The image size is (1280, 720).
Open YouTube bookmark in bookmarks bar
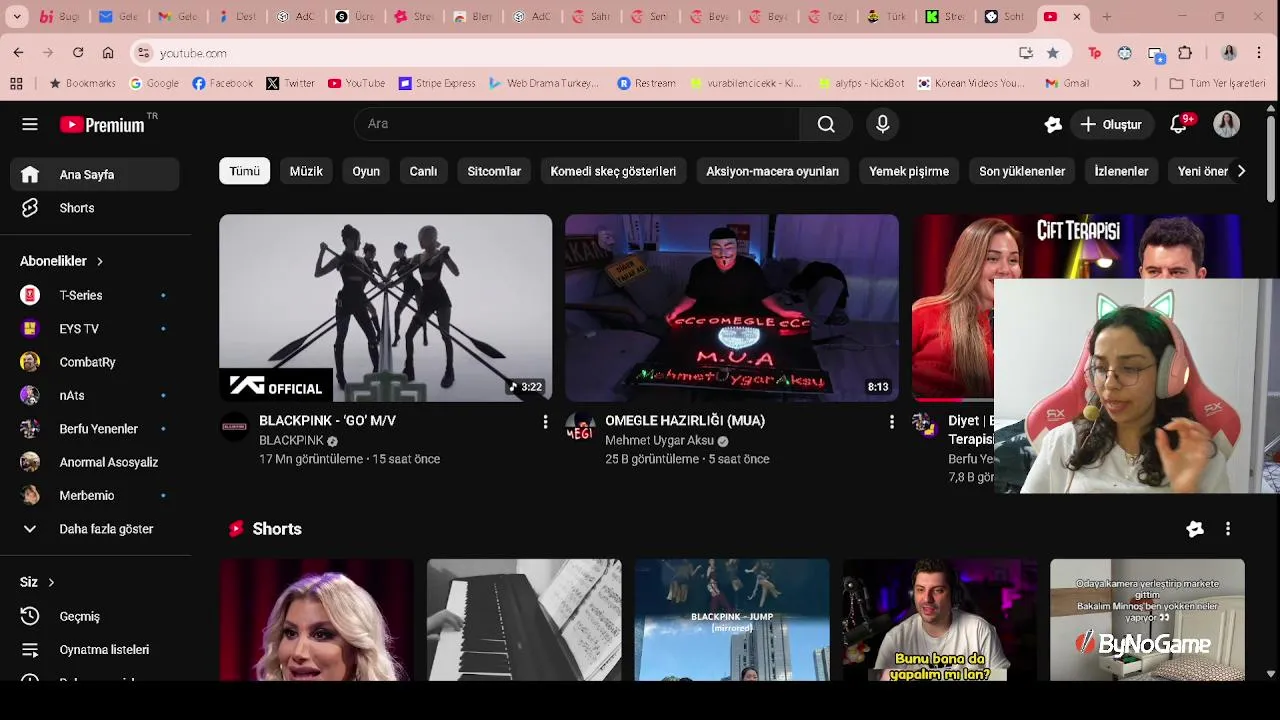point(356,83)
